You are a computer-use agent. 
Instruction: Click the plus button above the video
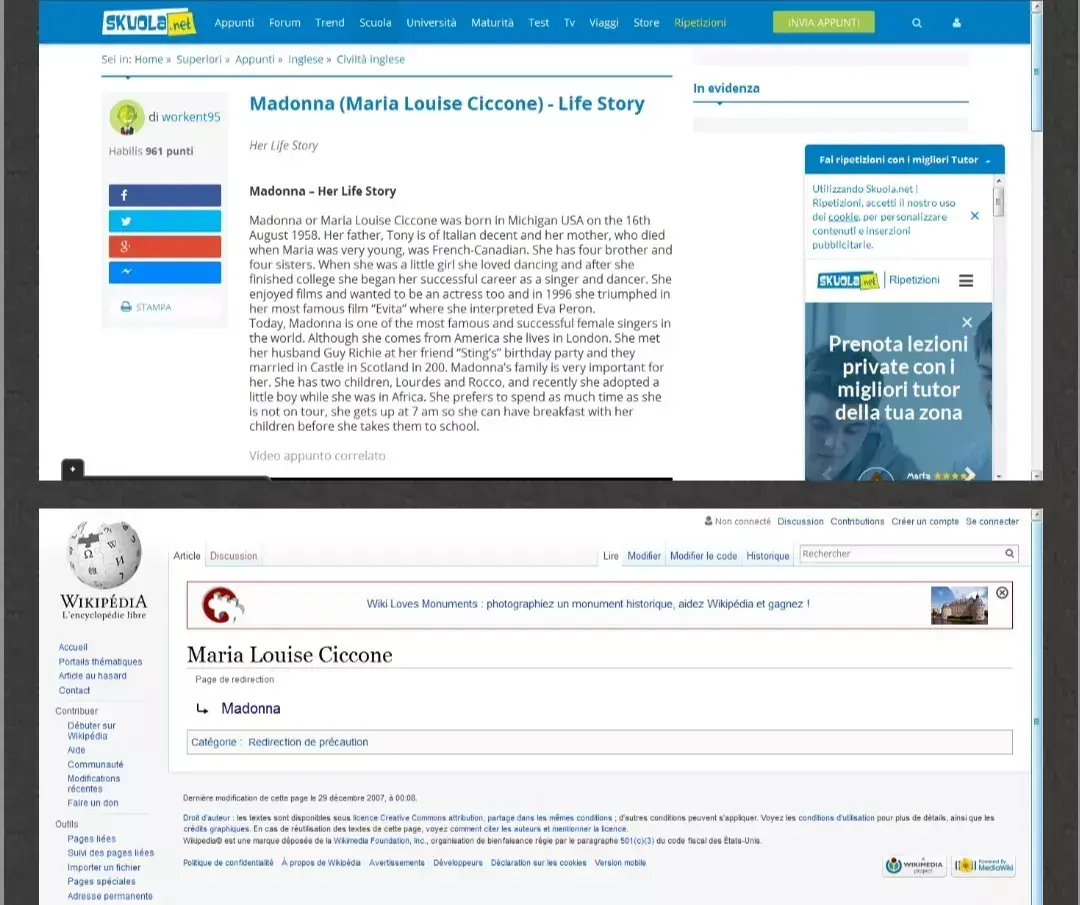(73, 469)
